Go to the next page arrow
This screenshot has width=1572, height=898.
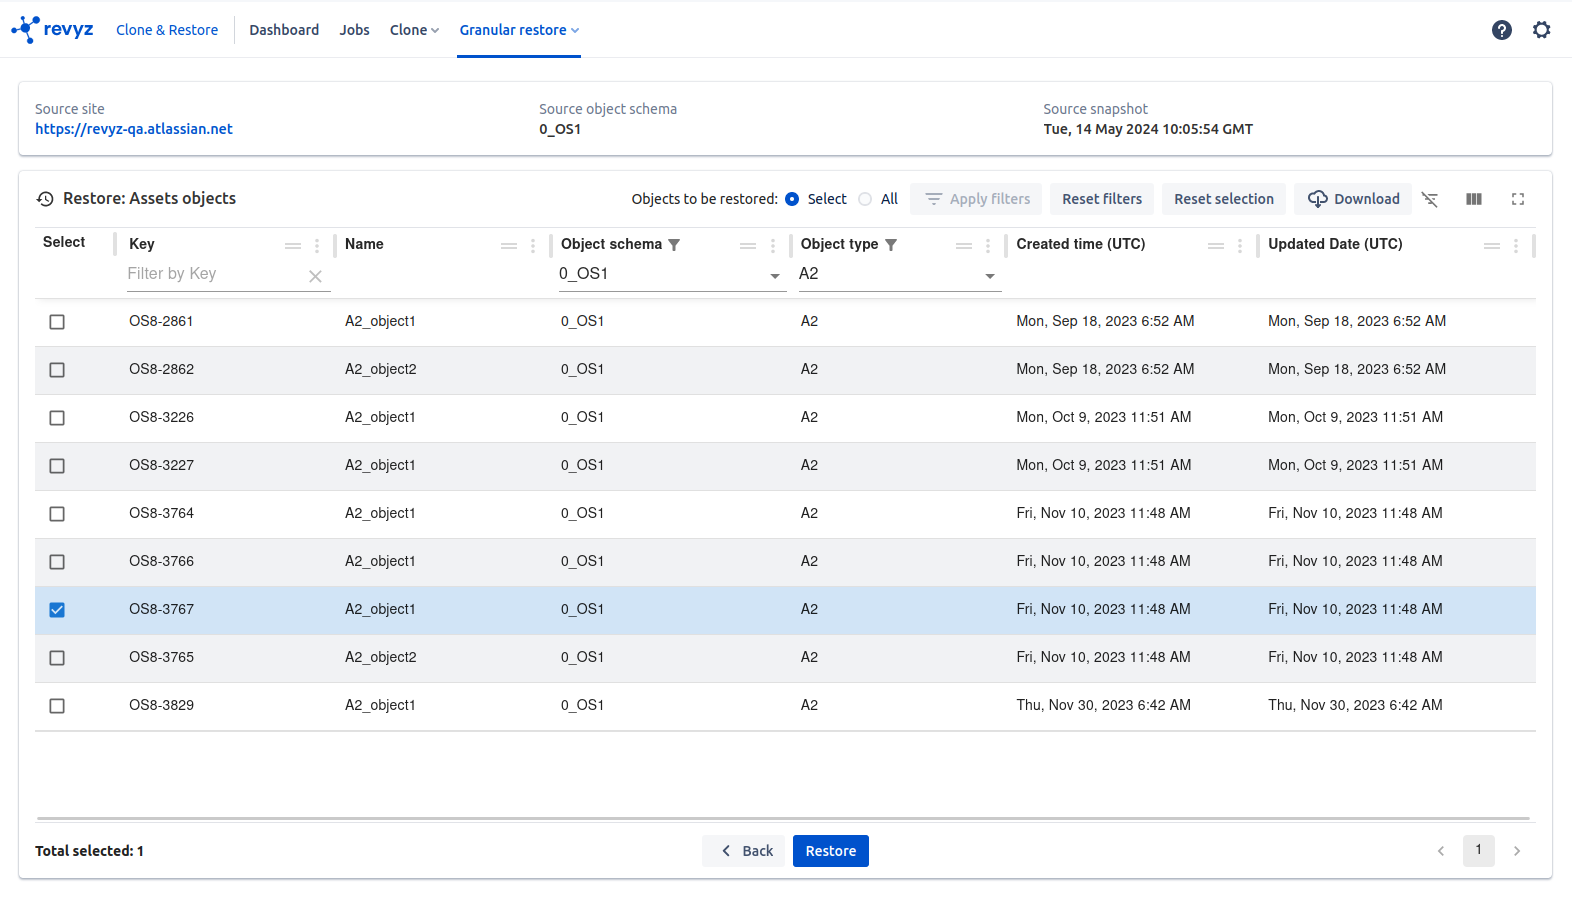pyautogui.click(x=1517, y=851)
